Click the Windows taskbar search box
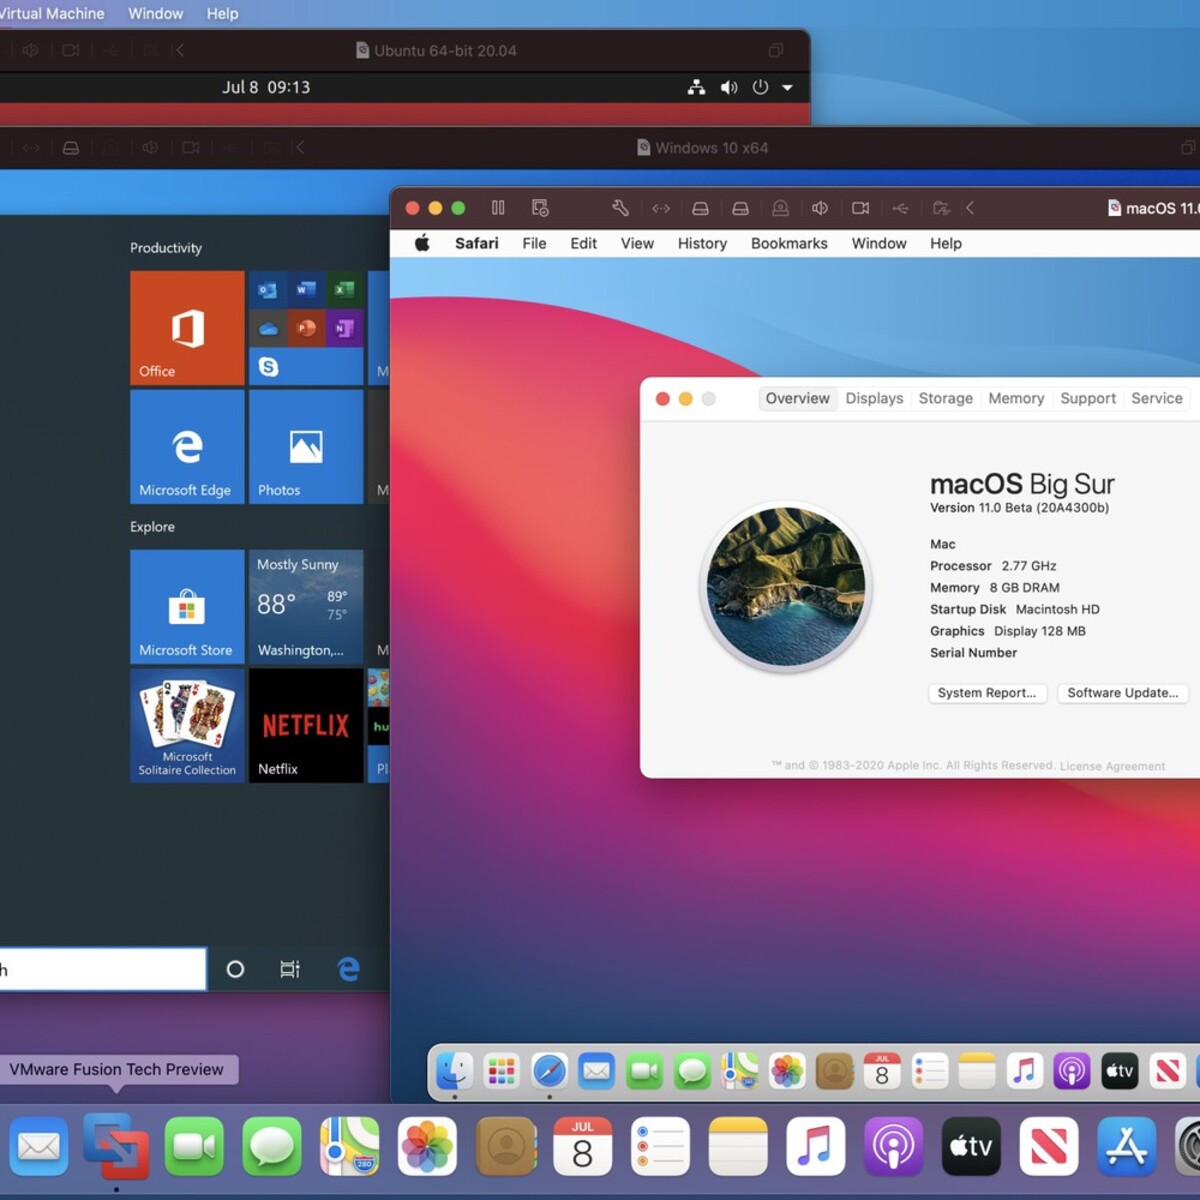The height and width of the screenshot is (1200, 1200). tap(102, 969)
